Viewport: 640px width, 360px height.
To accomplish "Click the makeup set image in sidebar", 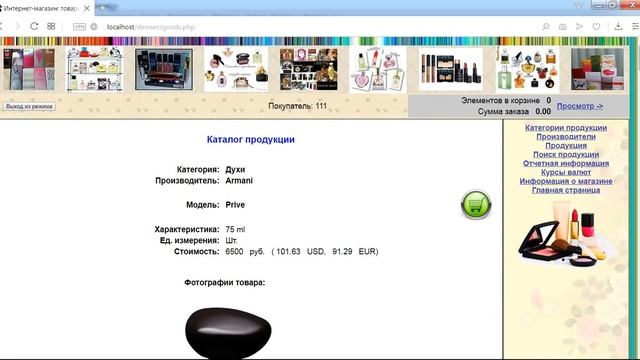I will [x=565, y=233].
